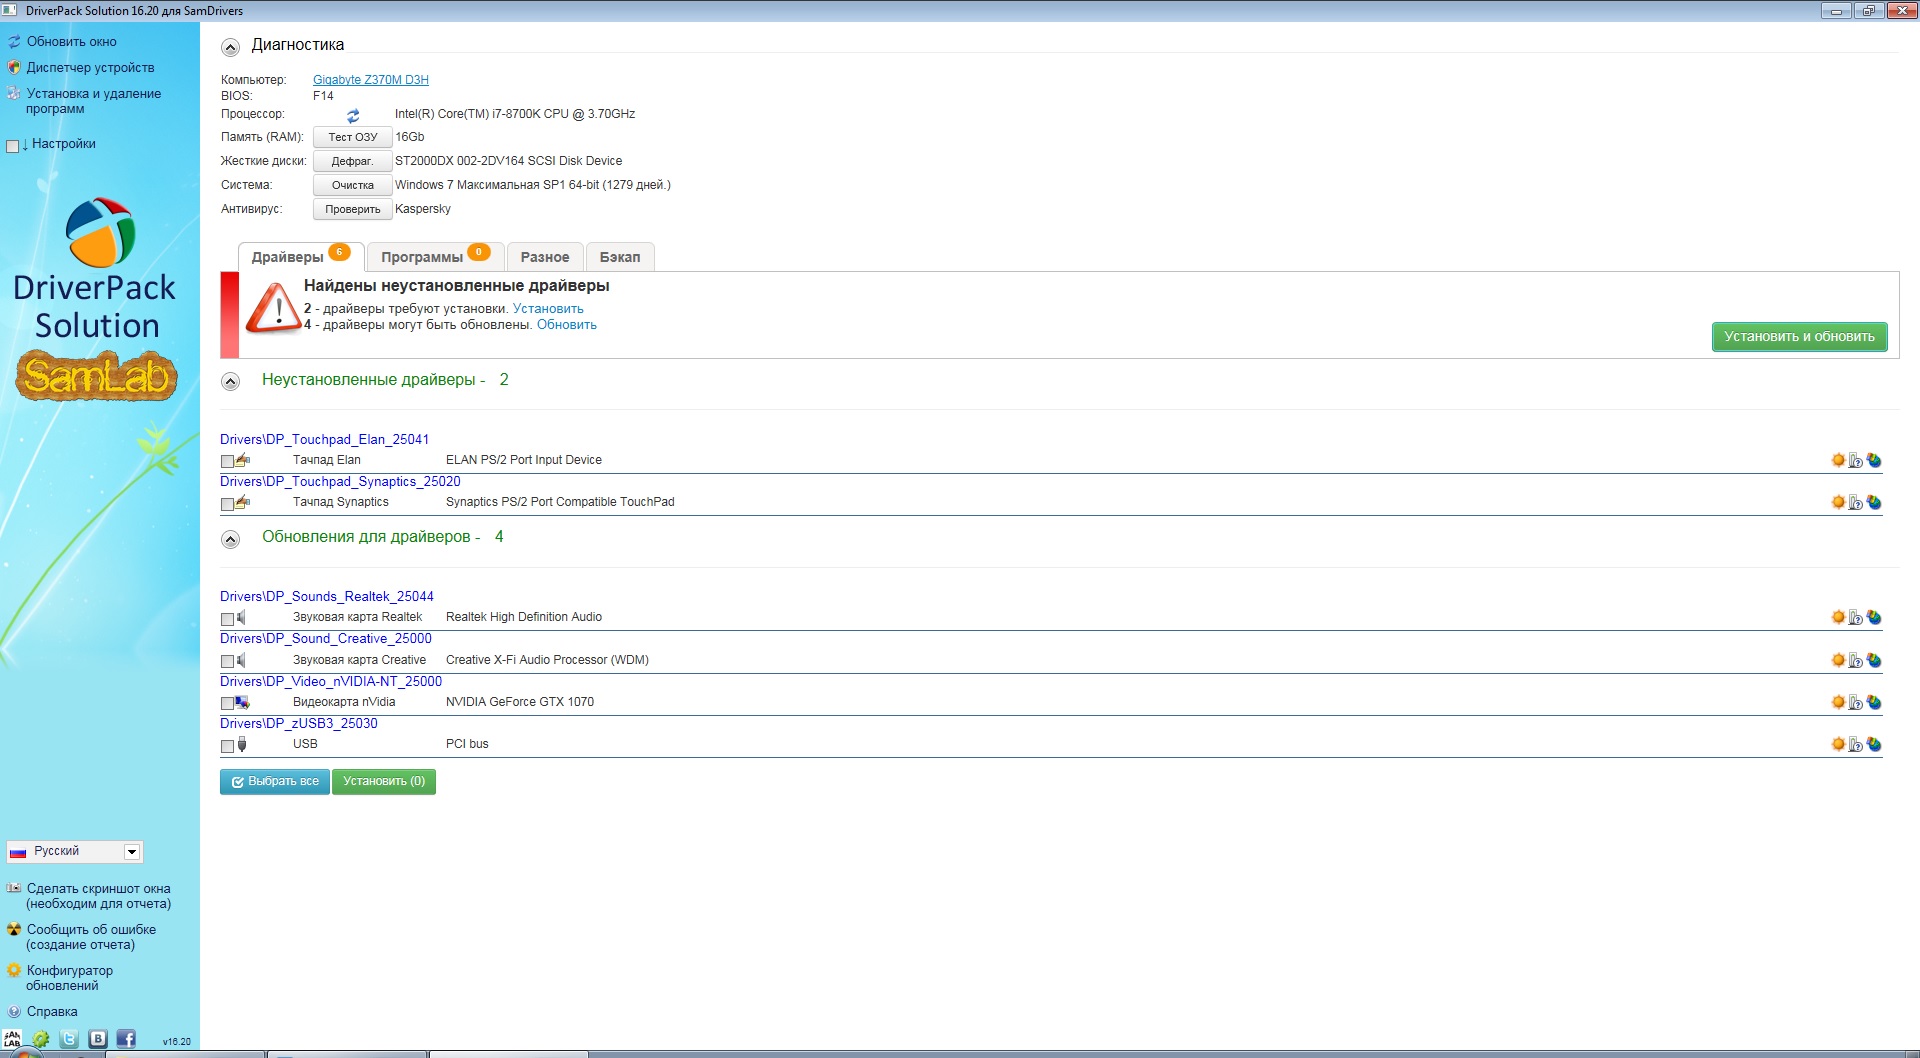Tick the Звуковая карта Creative checkbox
The width and height of the screenshot is (1920, 1058).
[x=227, y=661]
